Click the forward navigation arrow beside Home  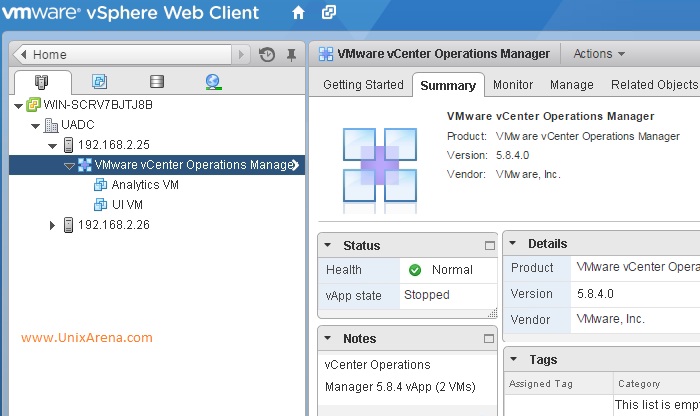pyautogui.click(x=242, y=54)
